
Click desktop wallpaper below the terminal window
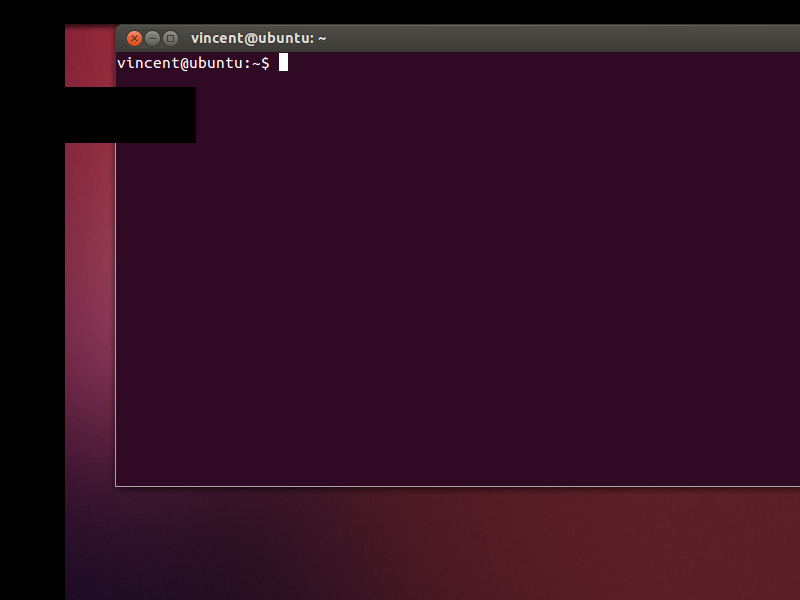click(x=450, y=545)
